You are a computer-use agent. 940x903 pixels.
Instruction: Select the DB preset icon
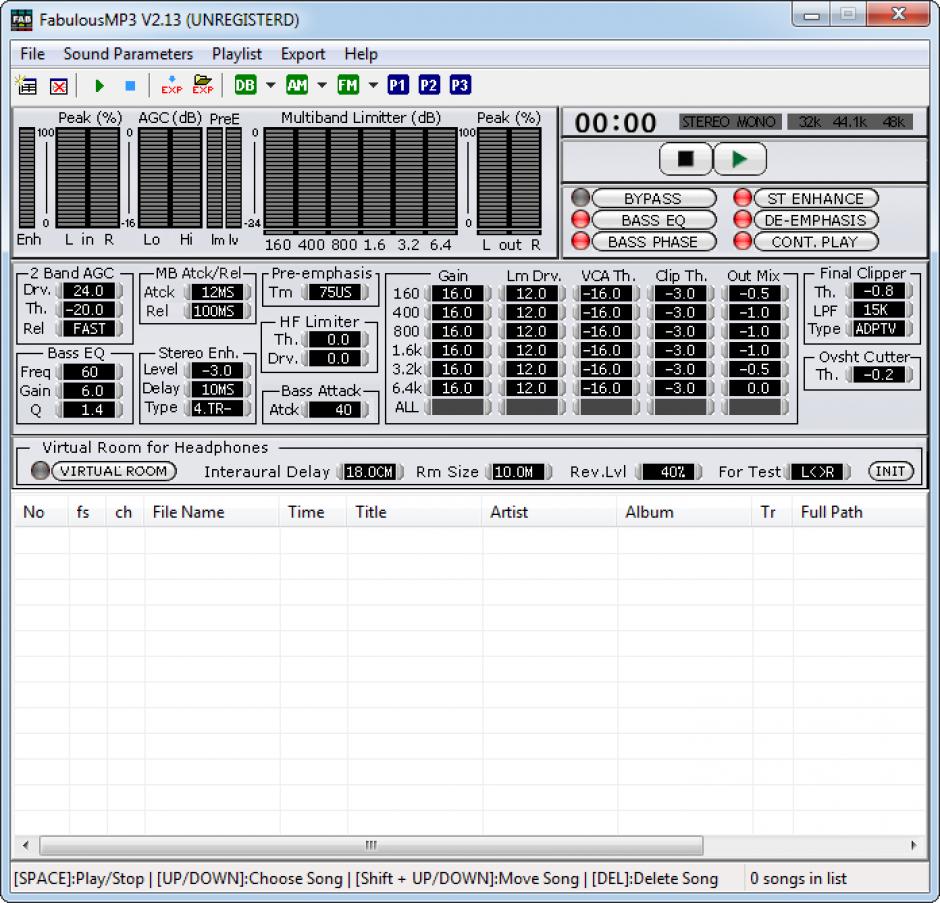(245, 86)
